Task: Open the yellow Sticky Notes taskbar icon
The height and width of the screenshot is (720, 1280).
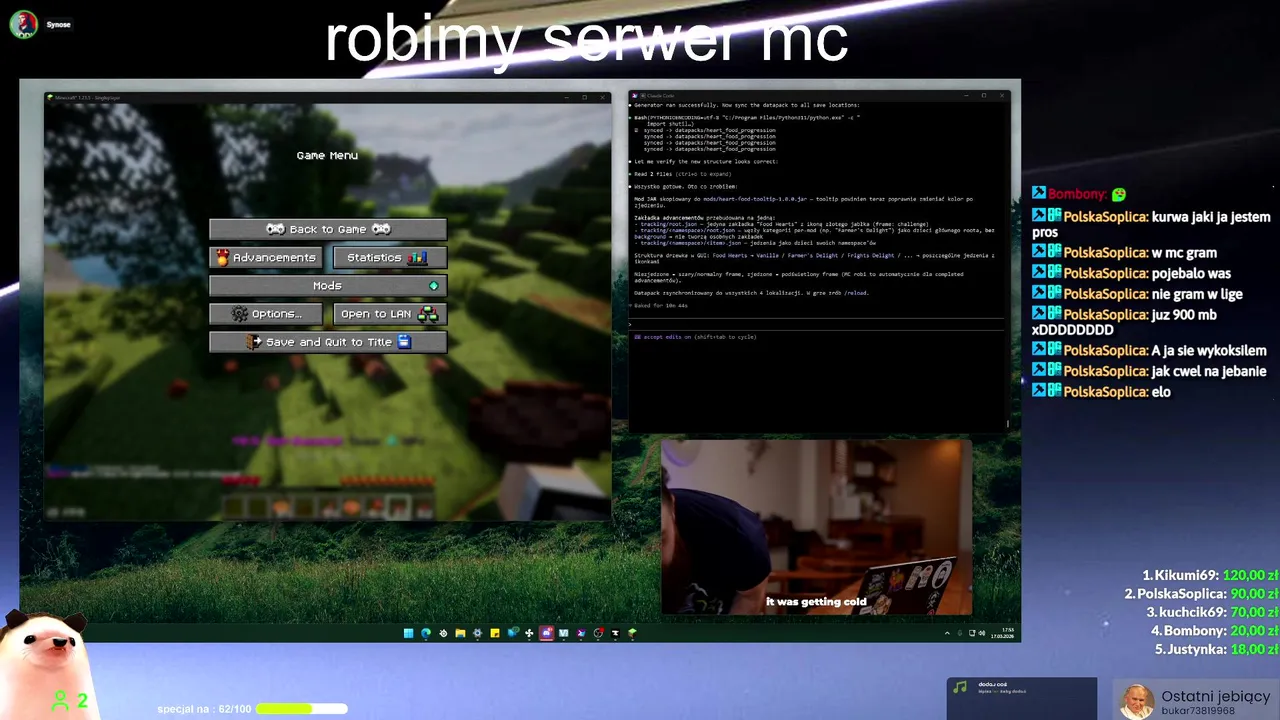Action: tap(495, 633)
